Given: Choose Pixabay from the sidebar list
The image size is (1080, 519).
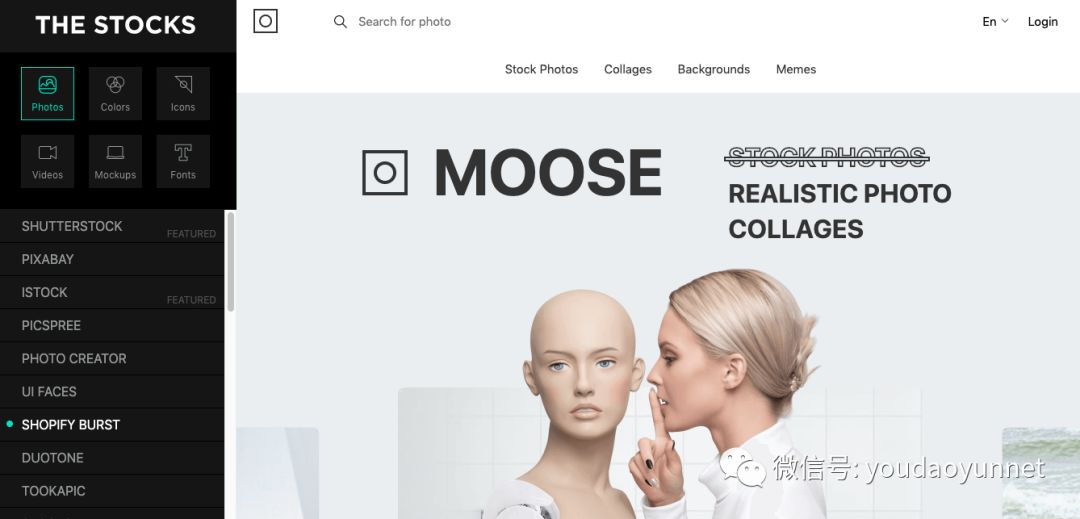Looking at the screenshot, I should (x=112, y=260).
